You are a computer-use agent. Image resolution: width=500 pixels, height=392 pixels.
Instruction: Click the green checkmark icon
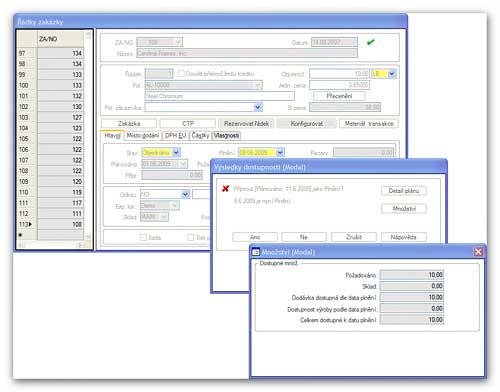tap(370, 42)
